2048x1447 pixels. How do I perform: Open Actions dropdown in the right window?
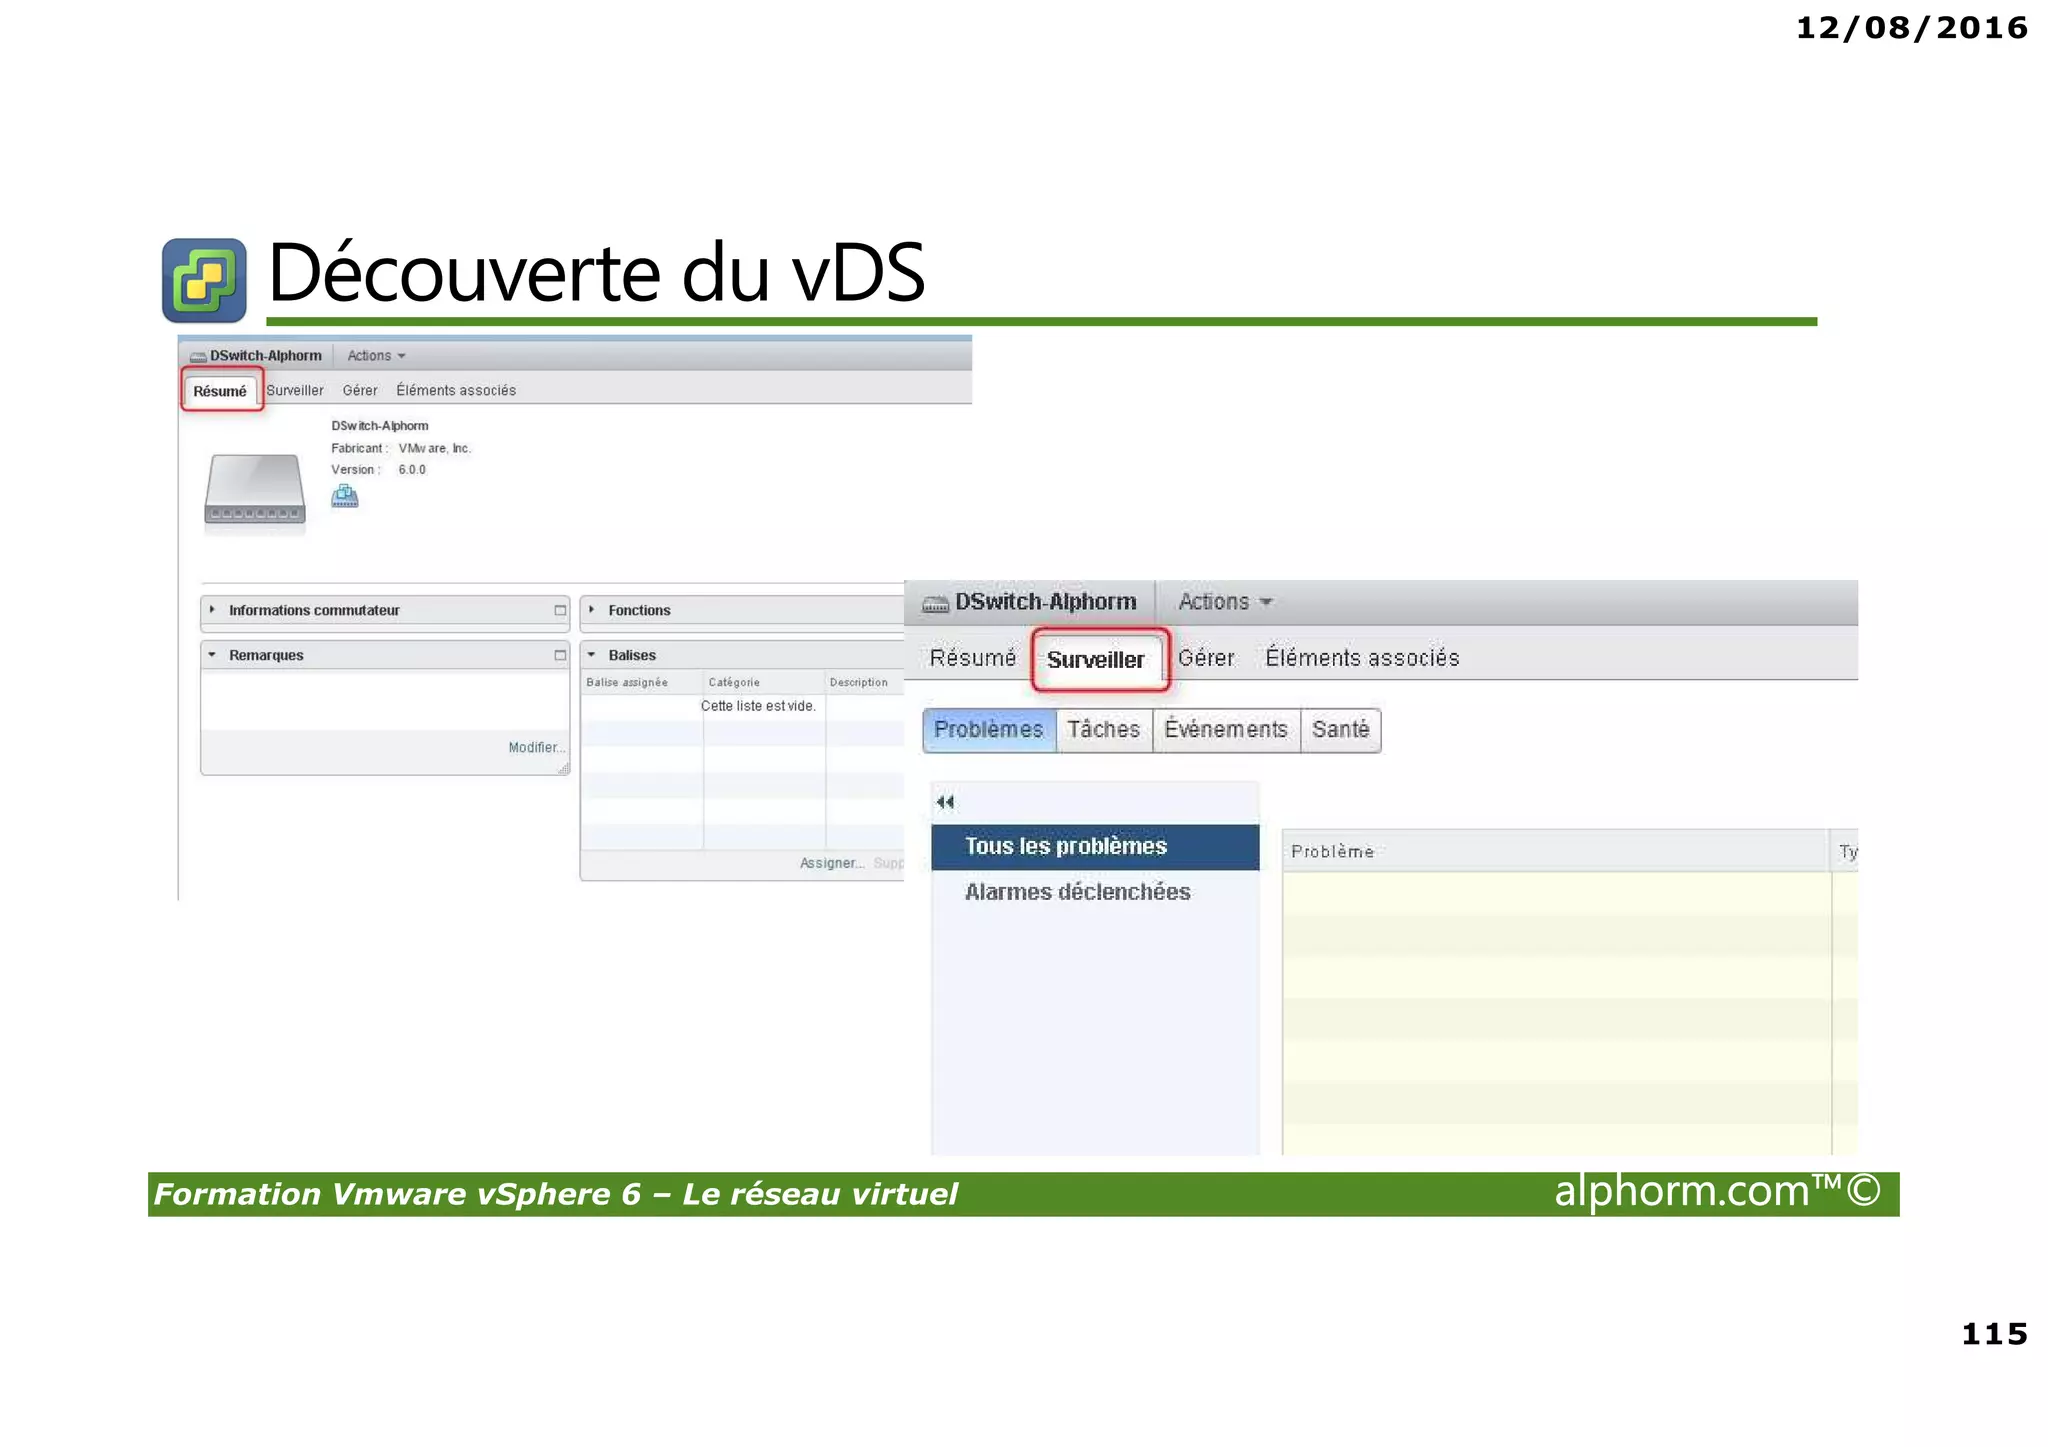1225,602
